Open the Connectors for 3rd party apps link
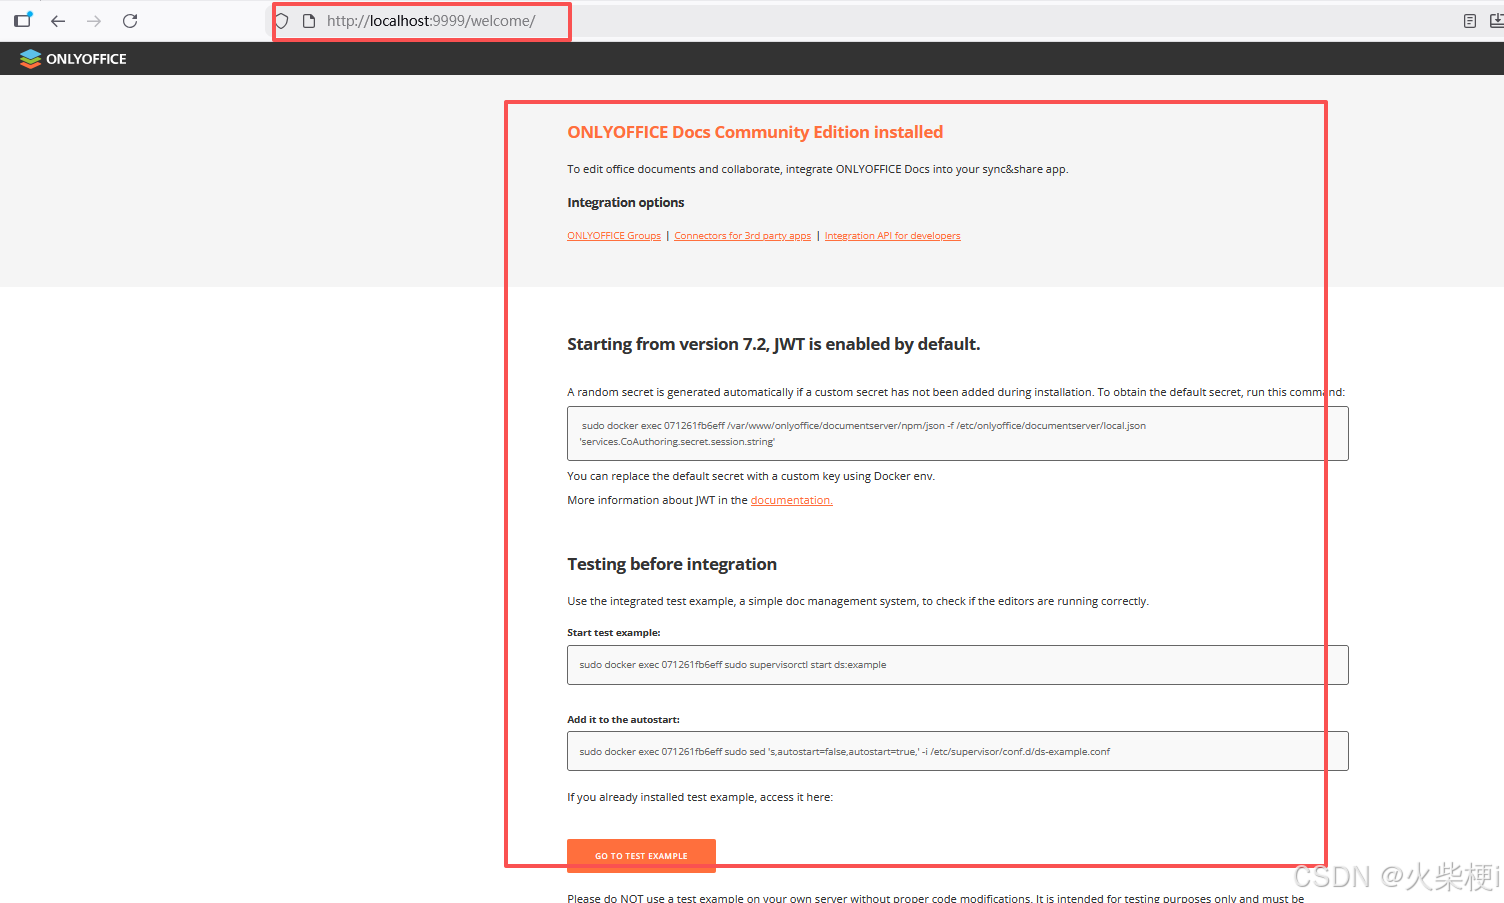Viewport: 1504px width, 903px height. (x=742, y=235)
